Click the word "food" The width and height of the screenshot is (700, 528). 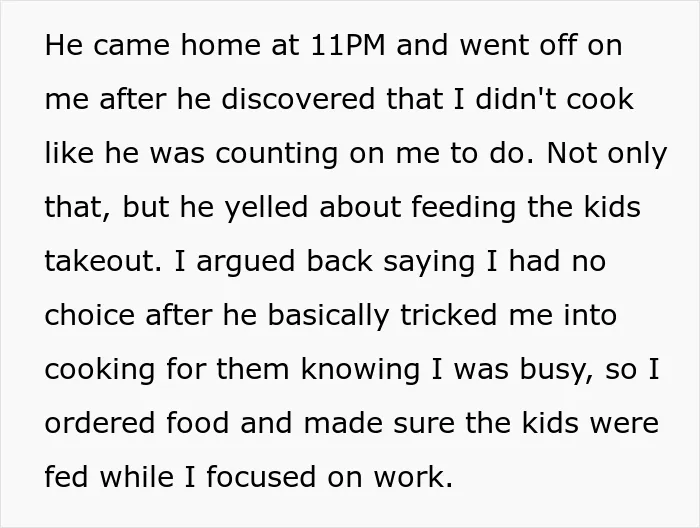point(197,423)
